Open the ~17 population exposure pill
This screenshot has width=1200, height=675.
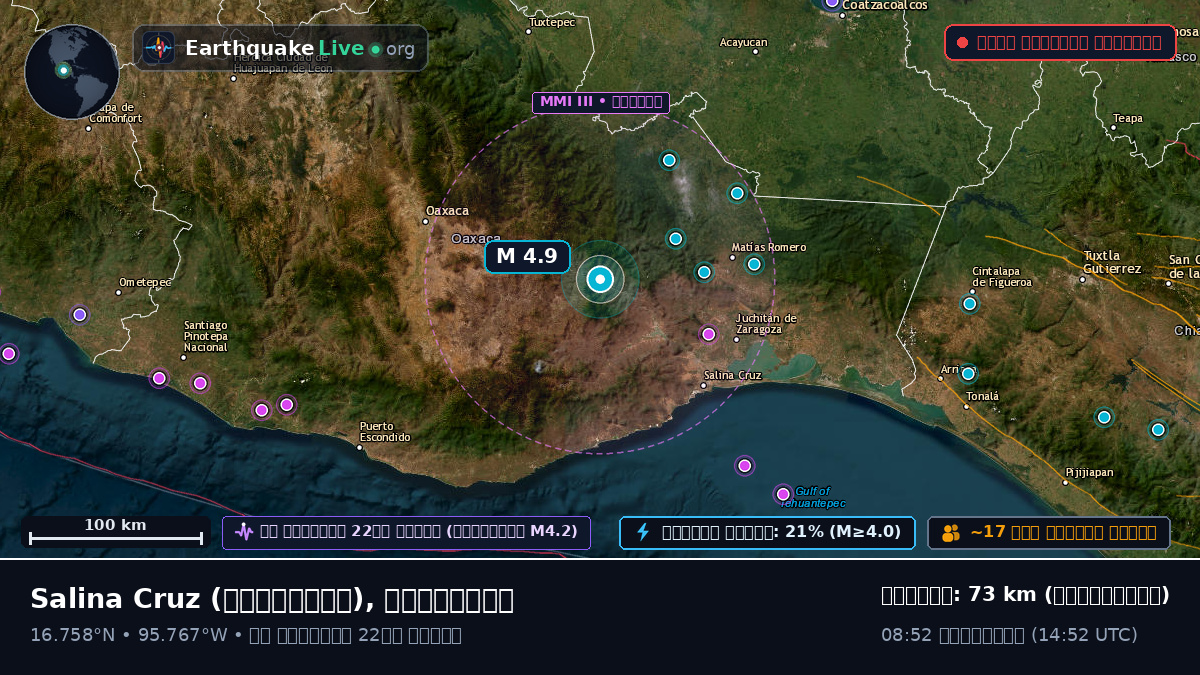coord(1049,533)
